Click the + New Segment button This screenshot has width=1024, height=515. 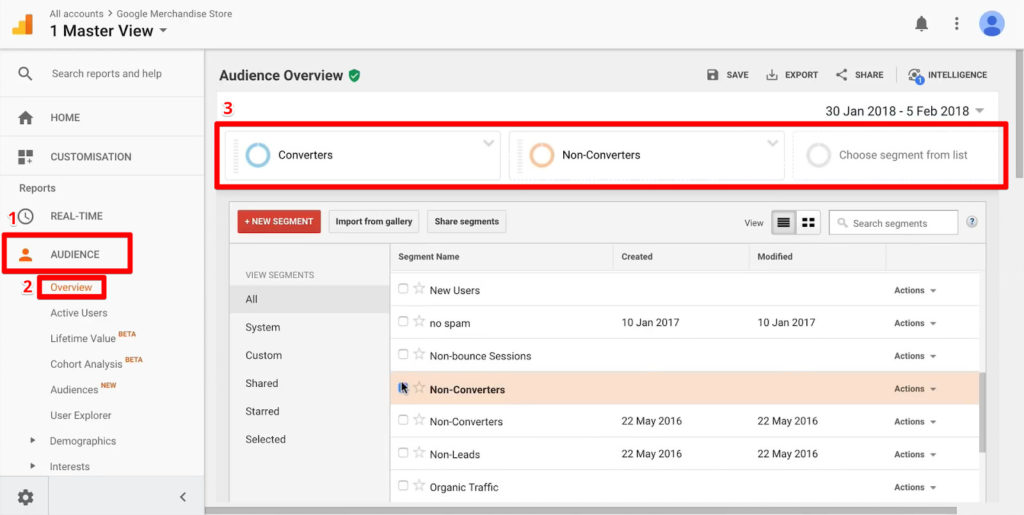pyautogui.click(x=279, y=221)
